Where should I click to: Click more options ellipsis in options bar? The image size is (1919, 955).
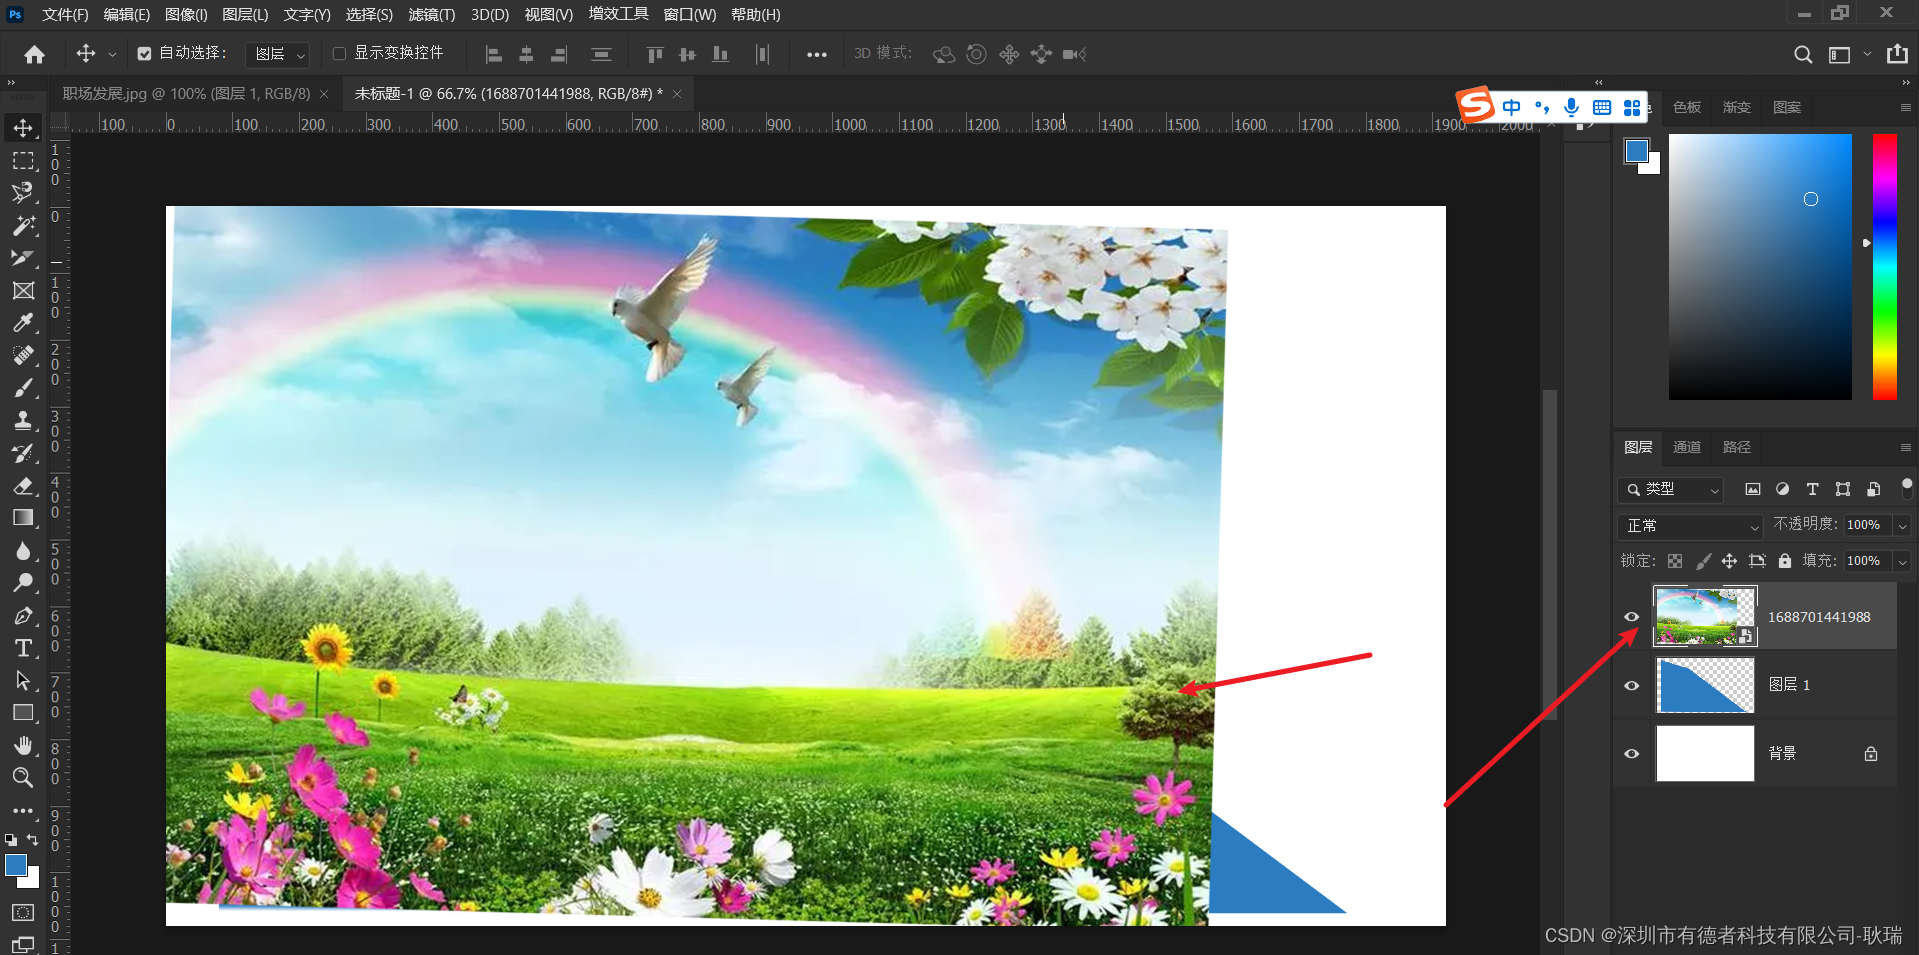(817, 54)
